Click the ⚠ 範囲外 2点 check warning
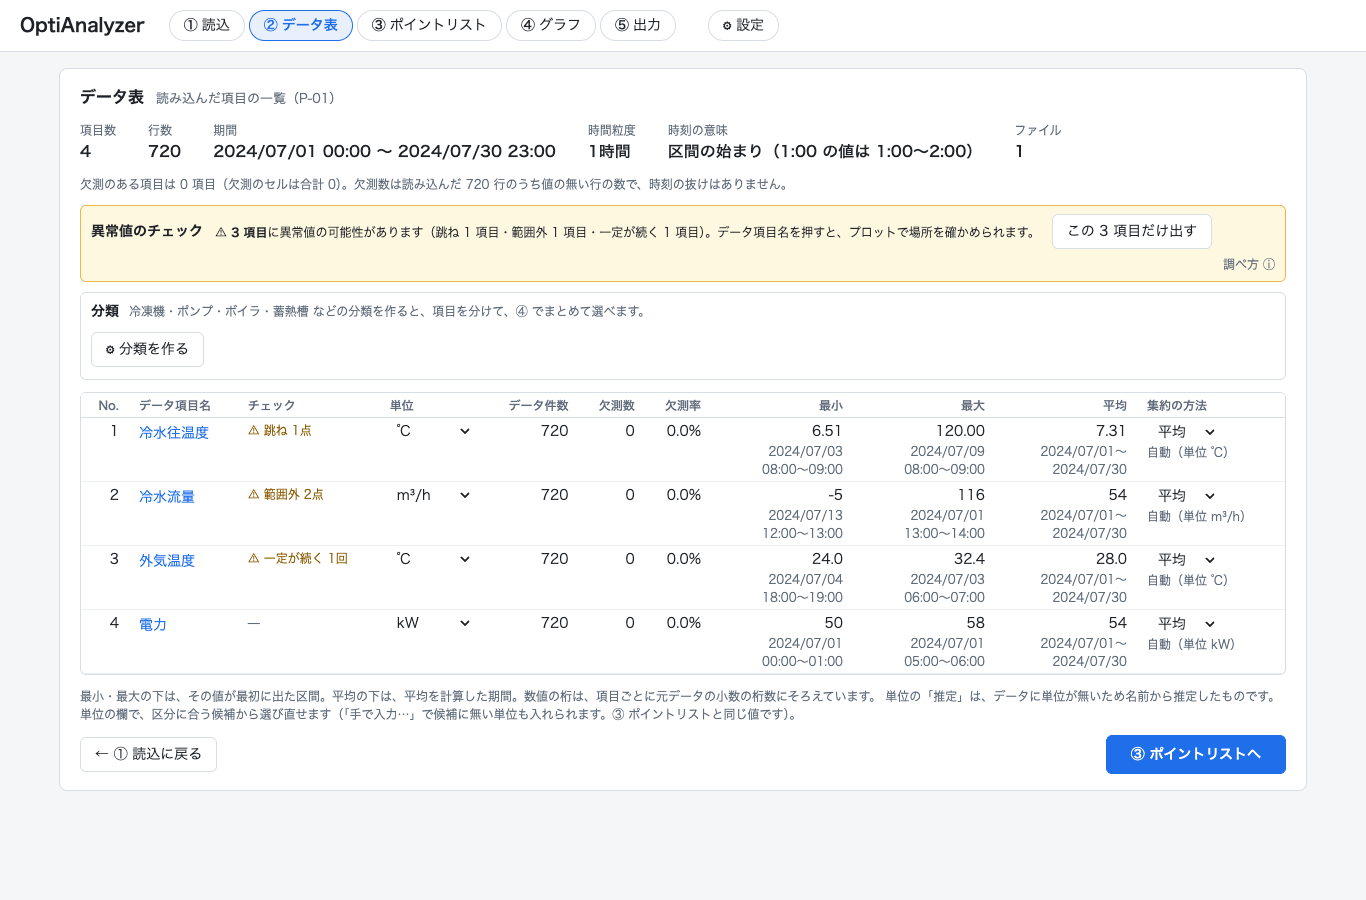 (x=286, y=495)
